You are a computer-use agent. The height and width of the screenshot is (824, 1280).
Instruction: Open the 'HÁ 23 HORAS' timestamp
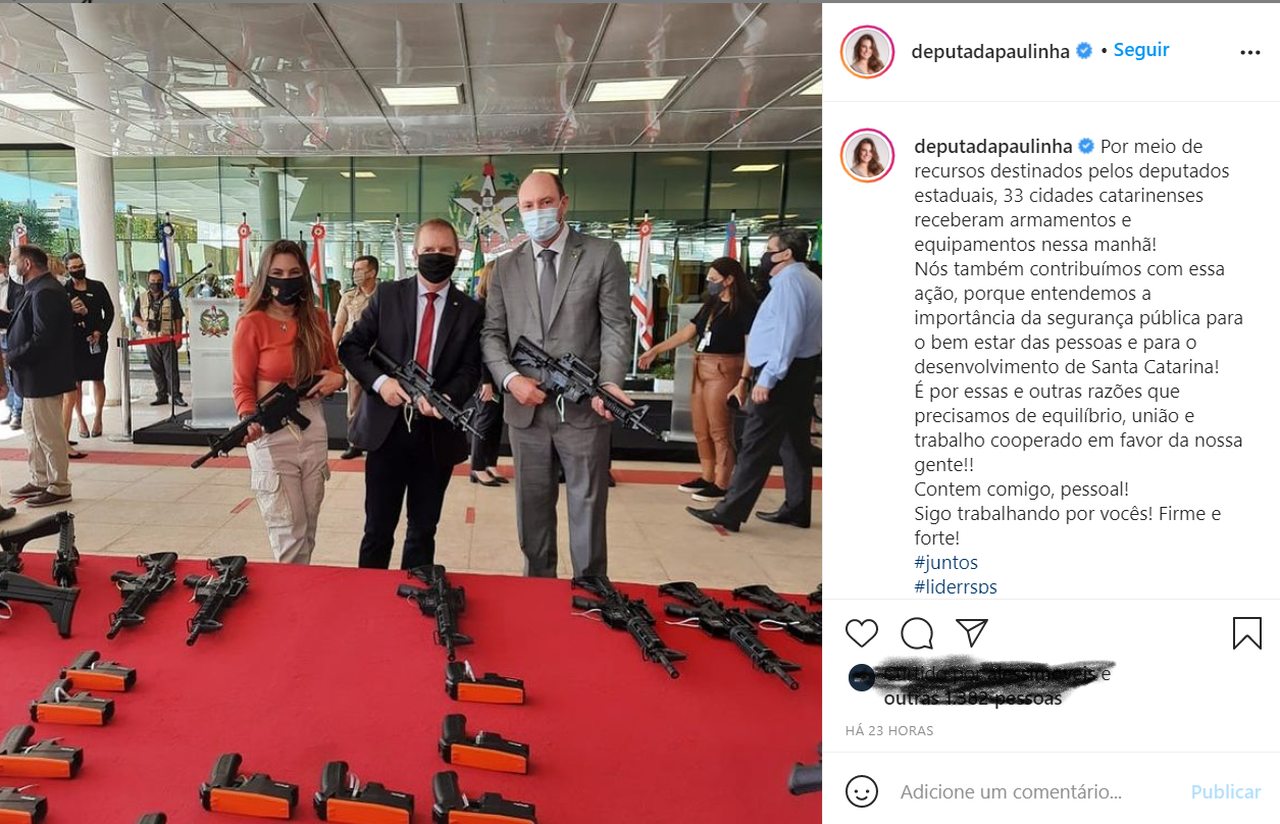tap(889, 731)
